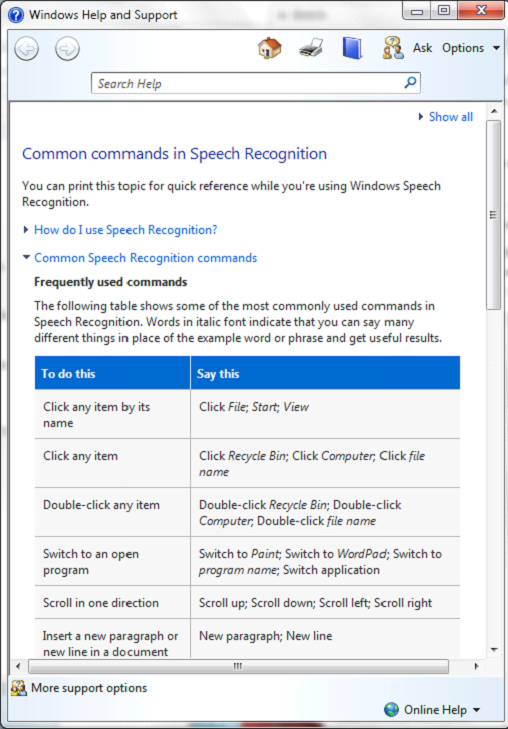Click the 'Click any item' table cell
The width and height of the screenshot is (508, 729).
tap(112, 464)
